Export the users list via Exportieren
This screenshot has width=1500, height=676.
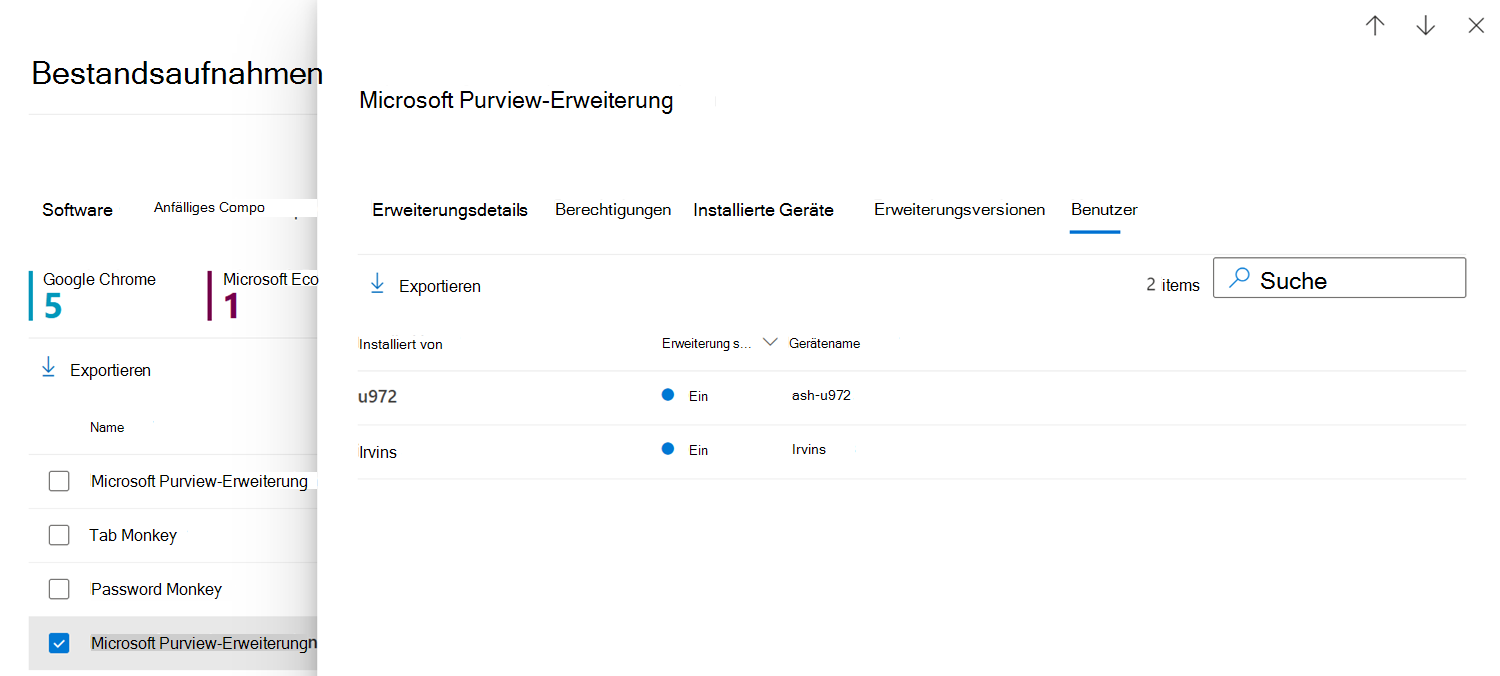point(439,286)
